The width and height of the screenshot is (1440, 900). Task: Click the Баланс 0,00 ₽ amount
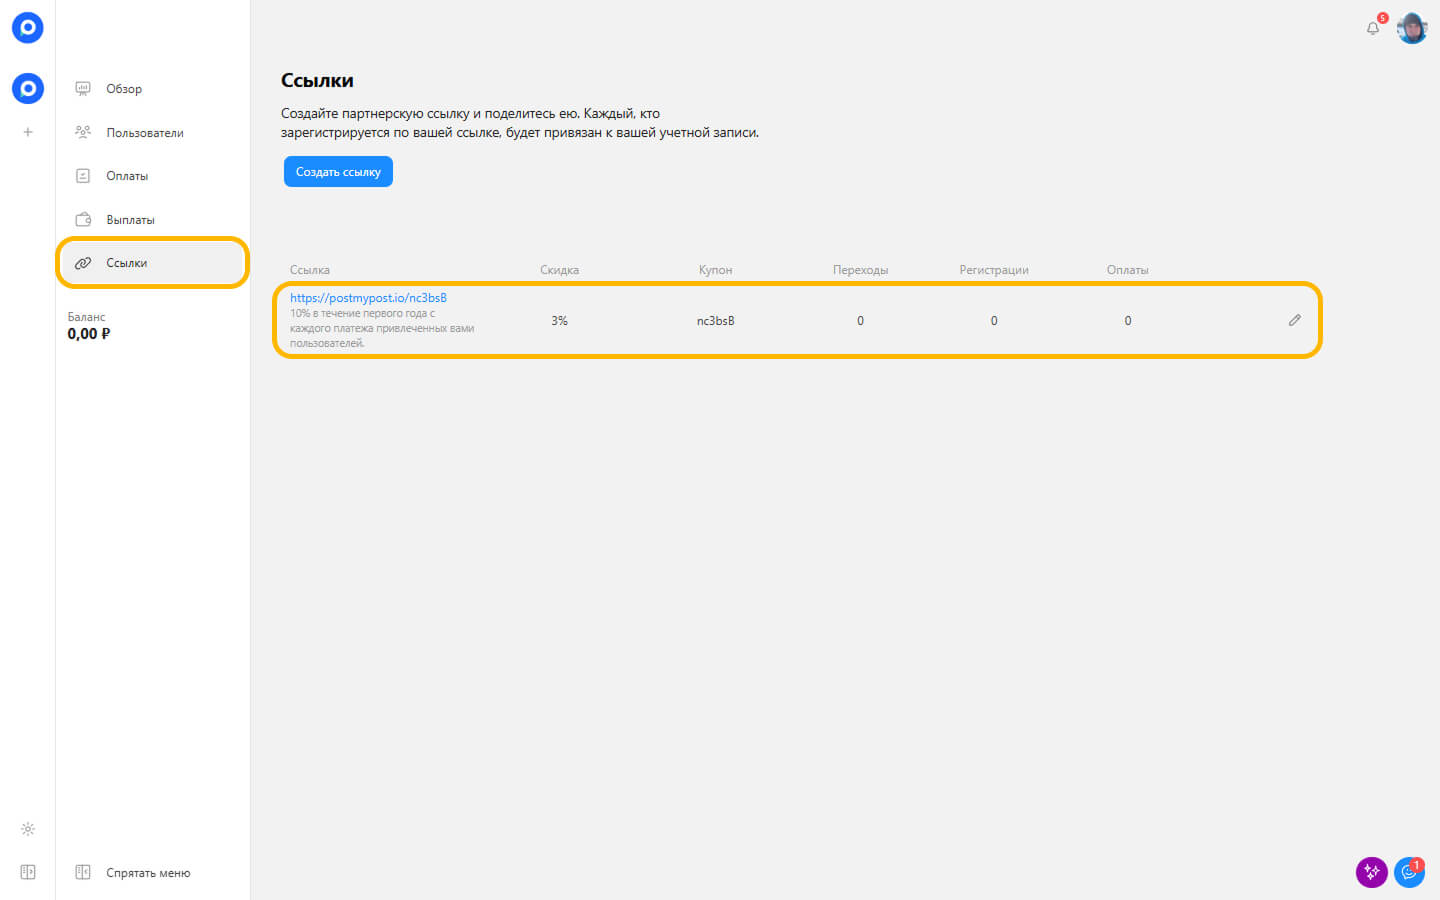click(89, 334)
